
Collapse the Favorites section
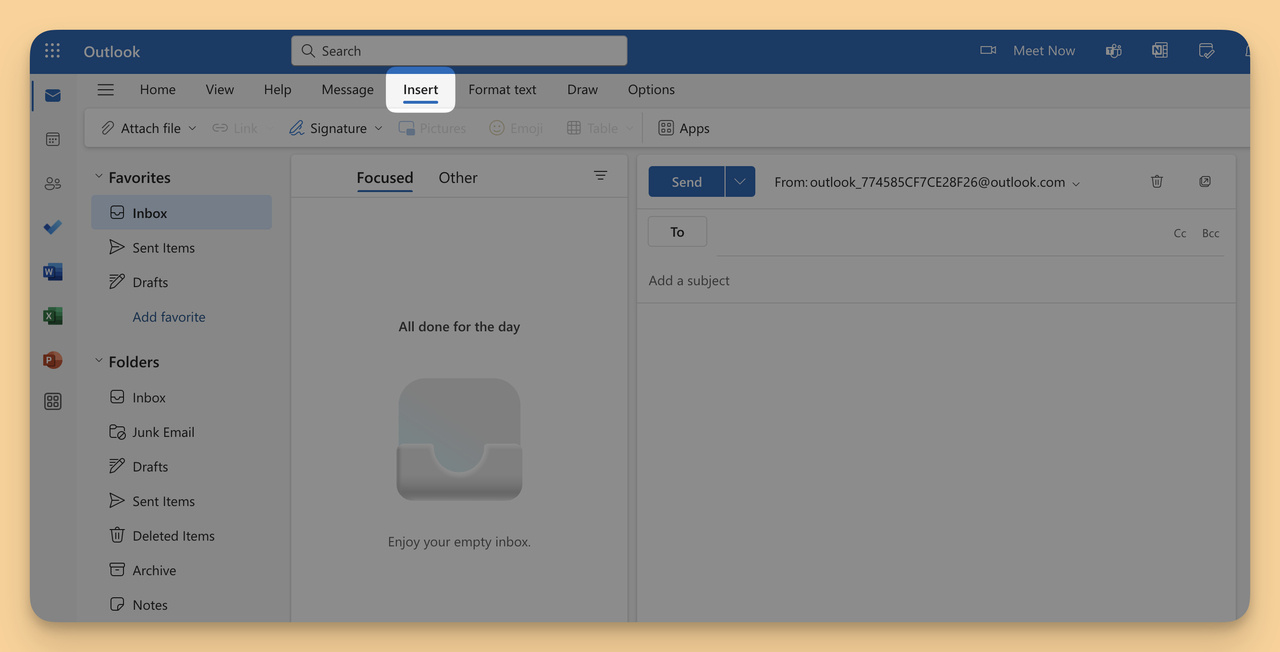click(x=99, y=177)
